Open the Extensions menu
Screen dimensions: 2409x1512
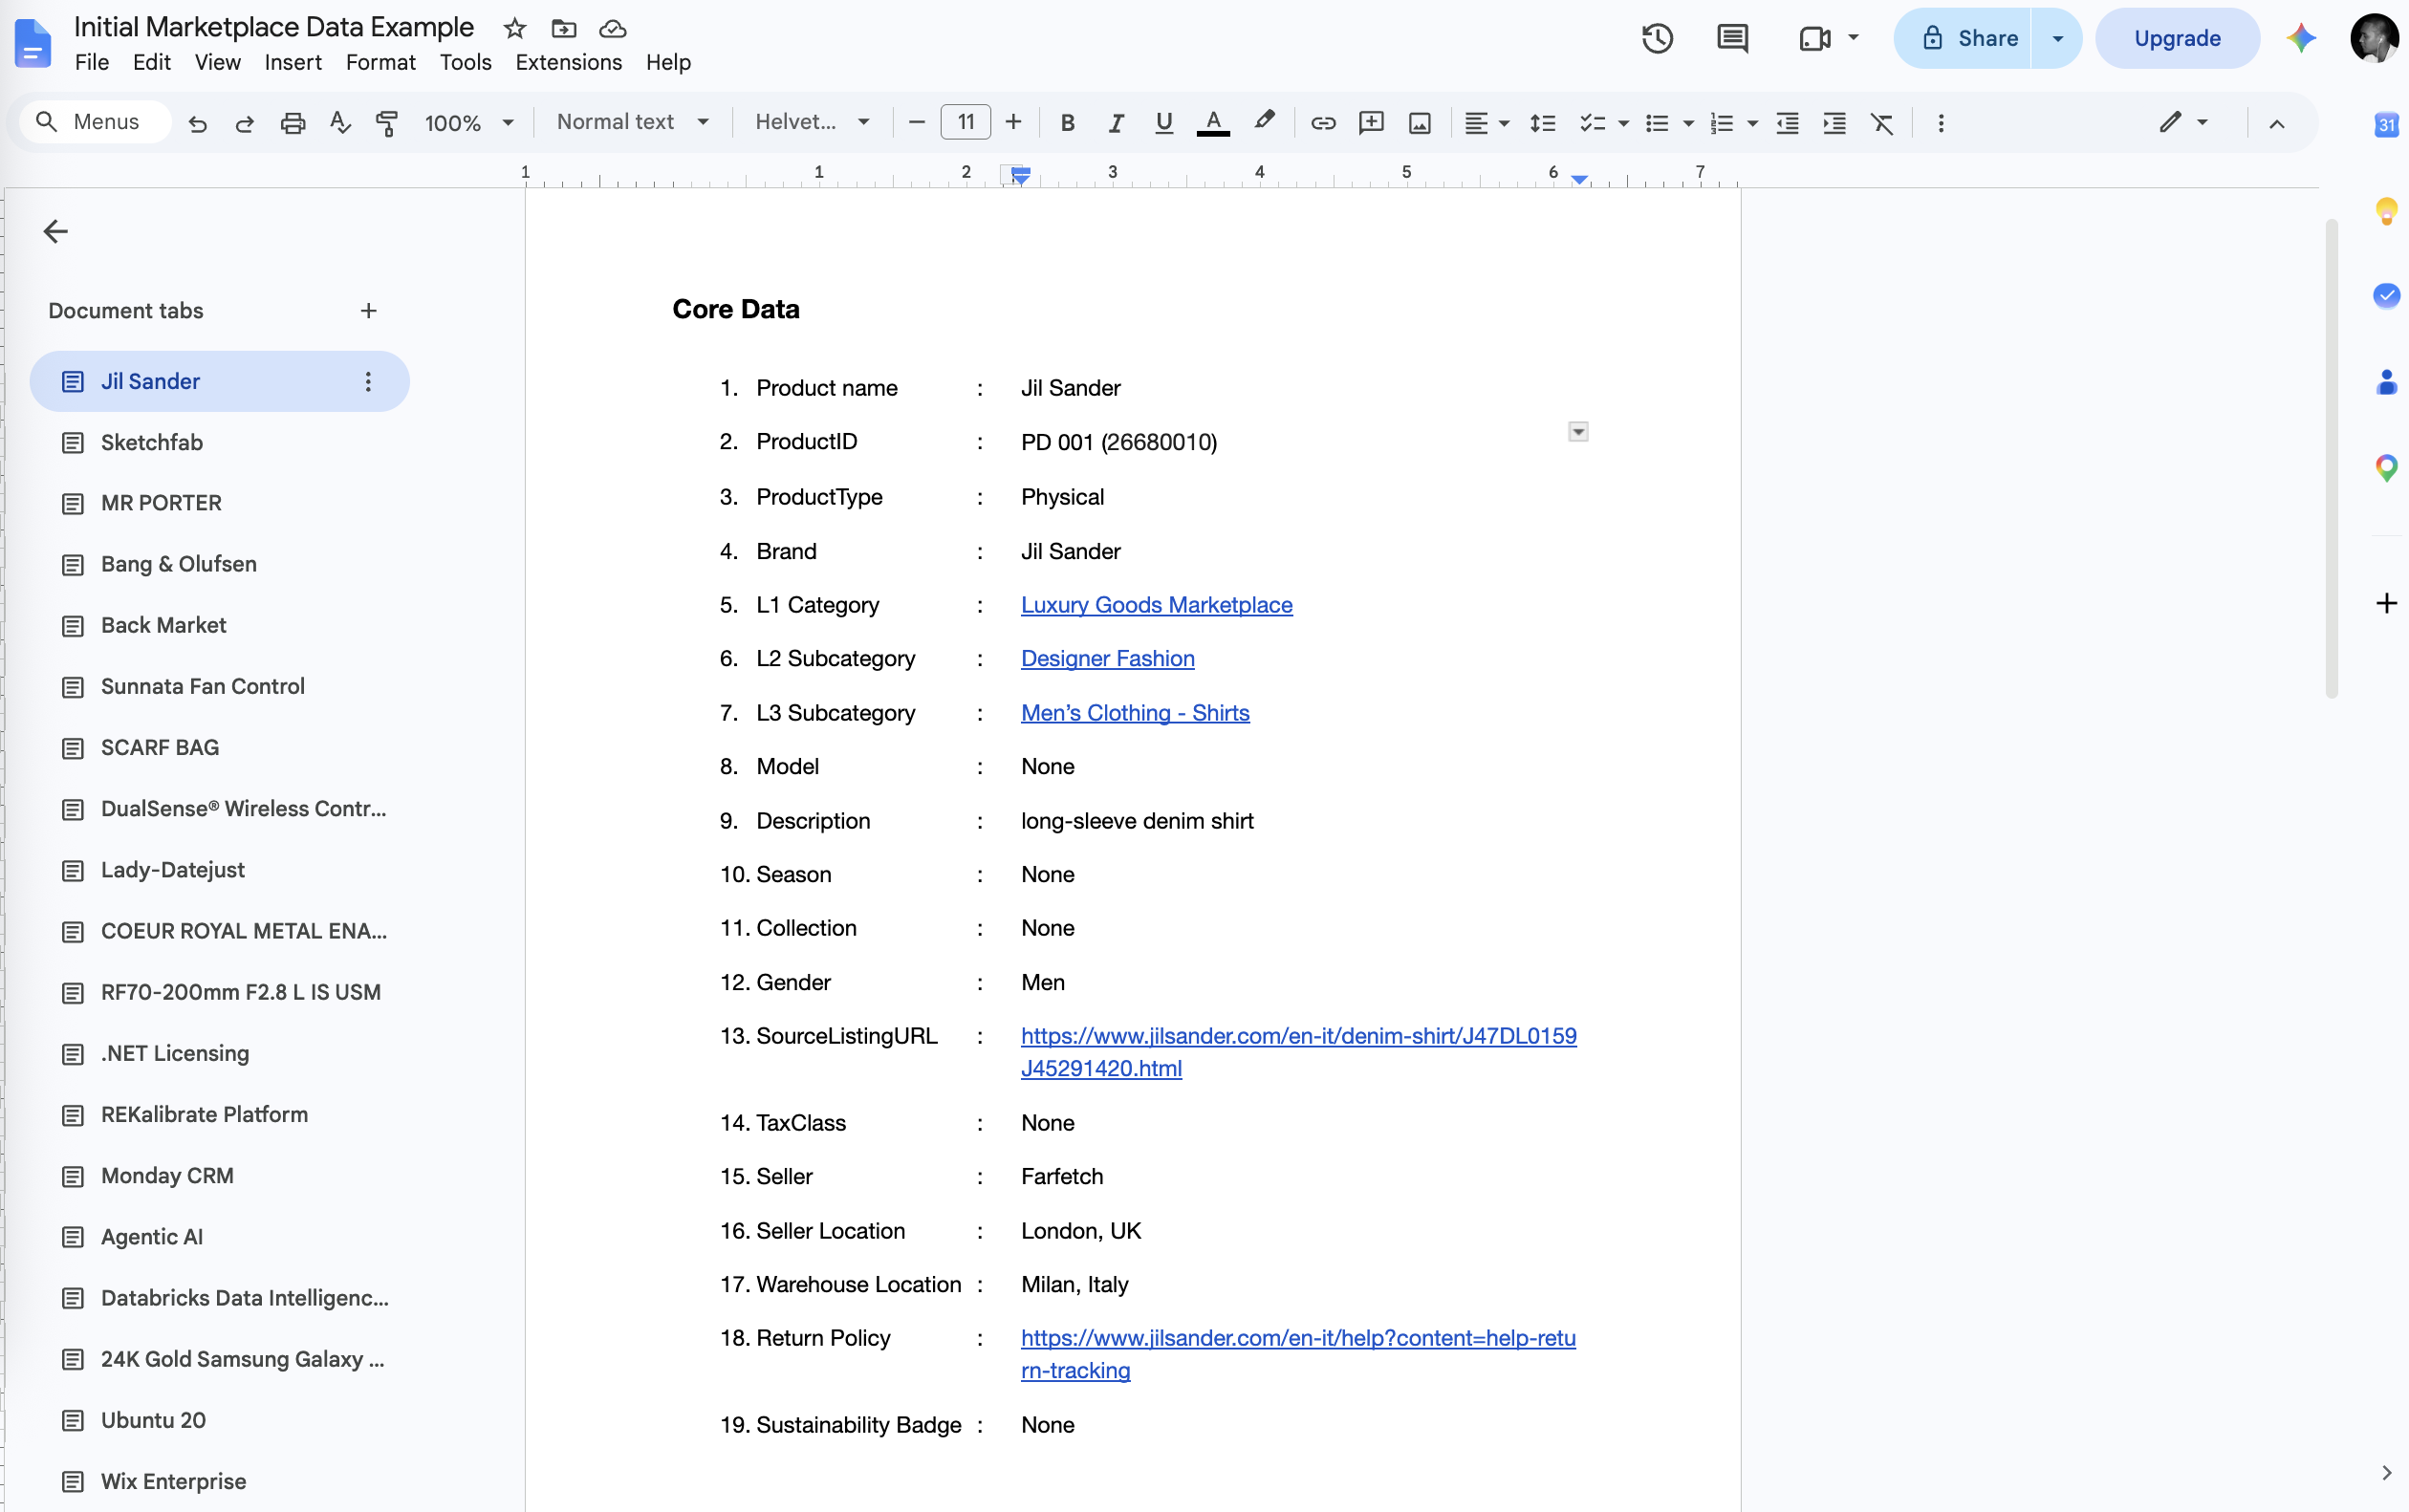click(x=568, y=62)
